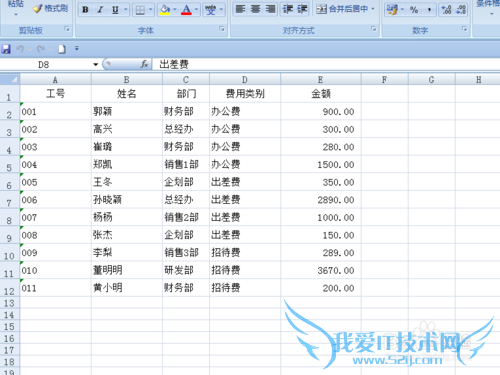
Task: Save workbook from quick access toolbar
Action: coord(6,49)
